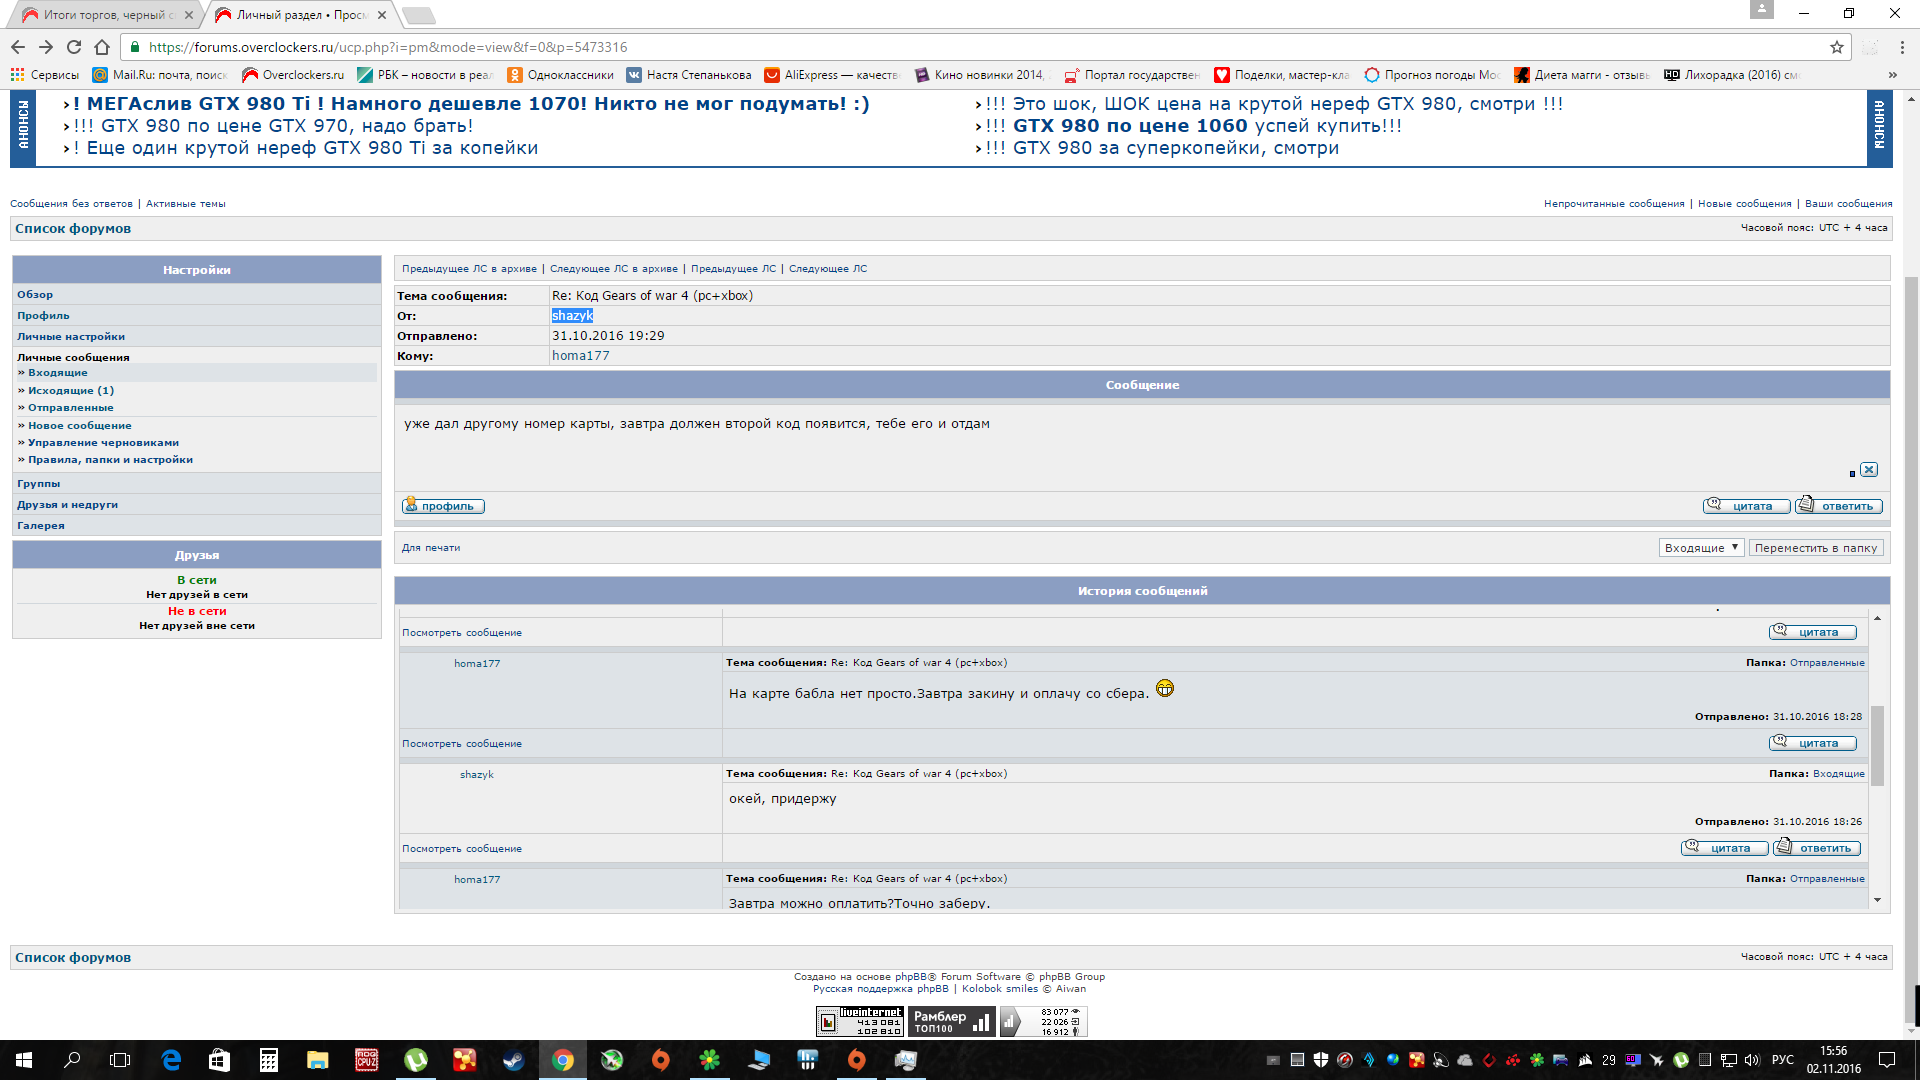The image size is (1920, 1080).
Task: Expand the Входящие folder dropdown
Action: (x=1701, y=548)
